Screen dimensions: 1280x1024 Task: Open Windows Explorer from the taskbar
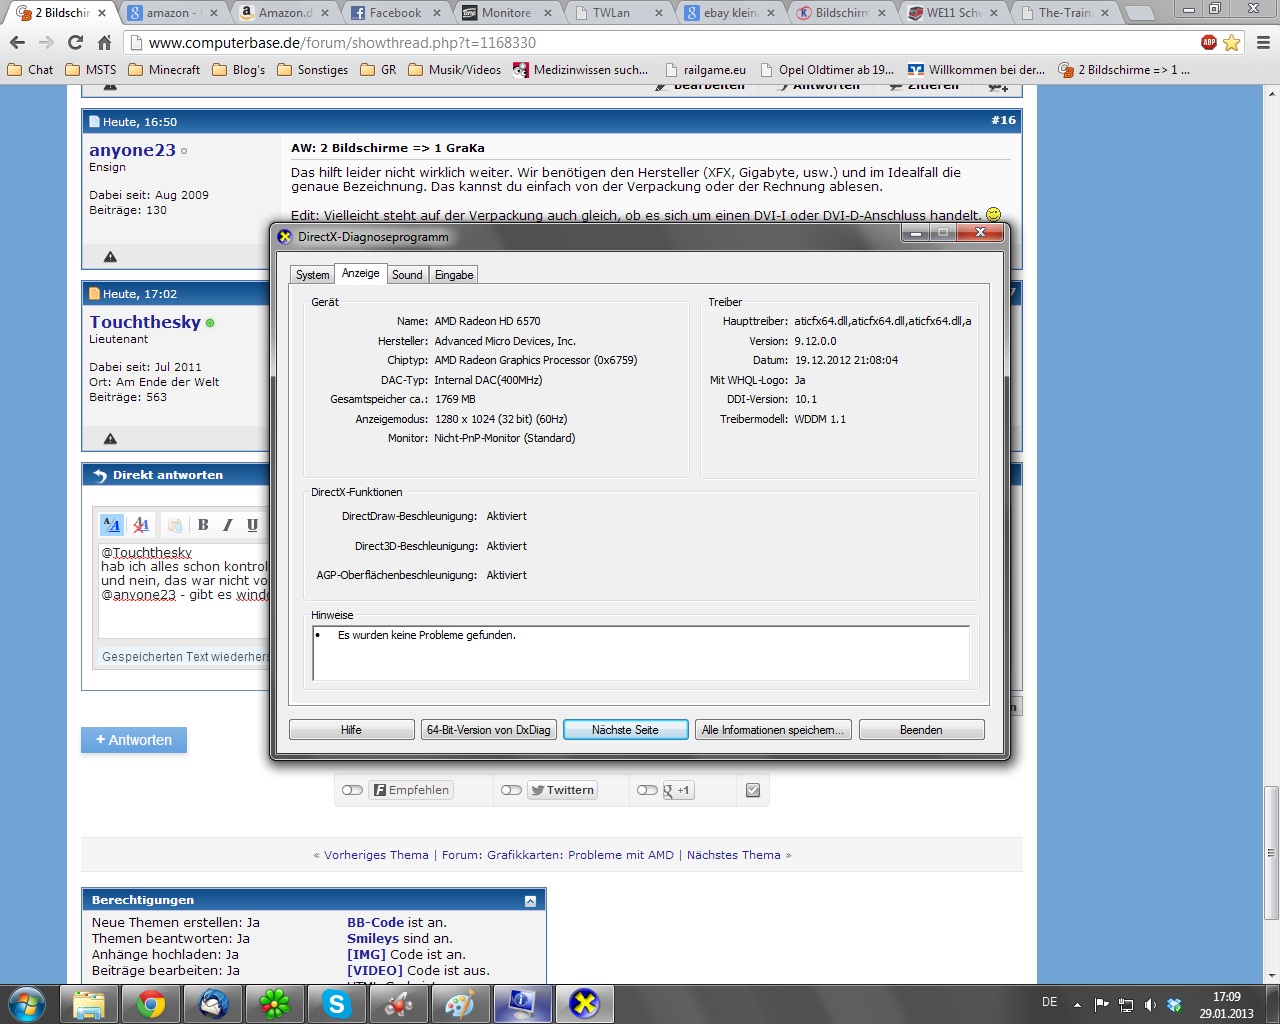pos(89,1004)
